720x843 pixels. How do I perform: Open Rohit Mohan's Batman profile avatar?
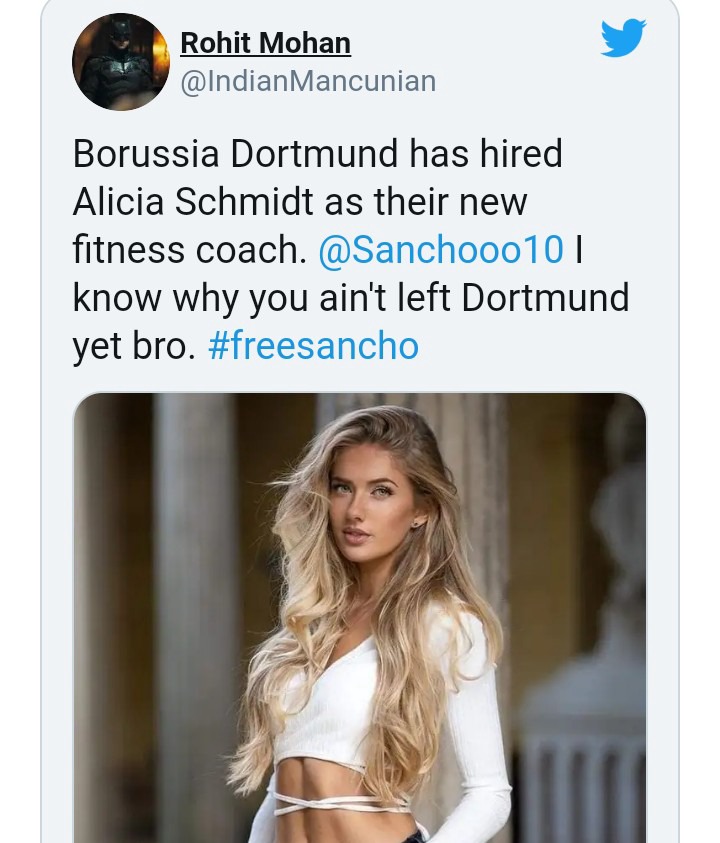pos(121,62)
